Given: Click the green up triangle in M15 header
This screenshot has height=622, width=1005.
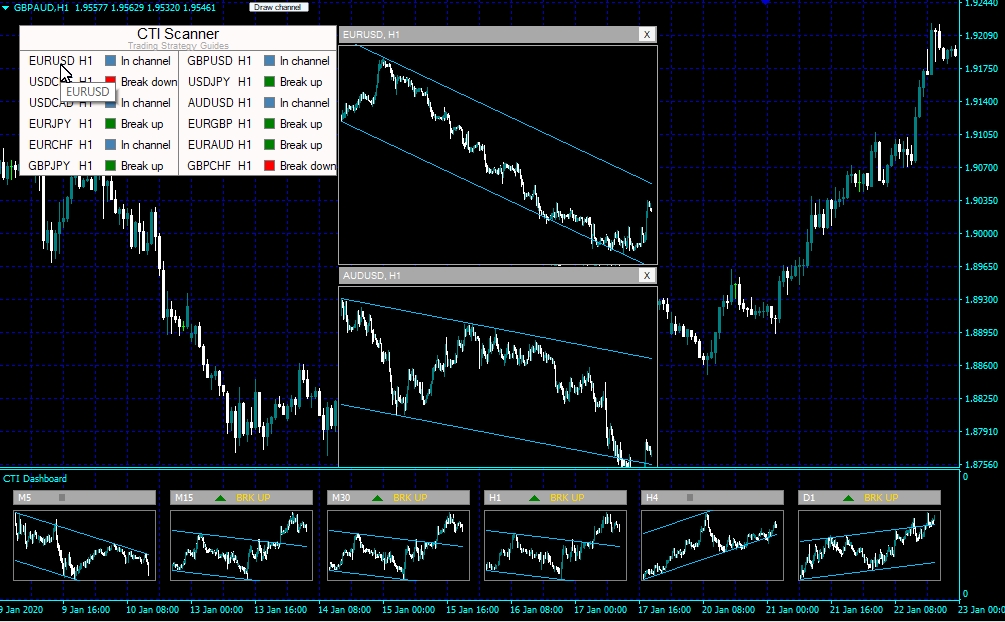Looking at the screenshot, I should [x=220, y=498].
